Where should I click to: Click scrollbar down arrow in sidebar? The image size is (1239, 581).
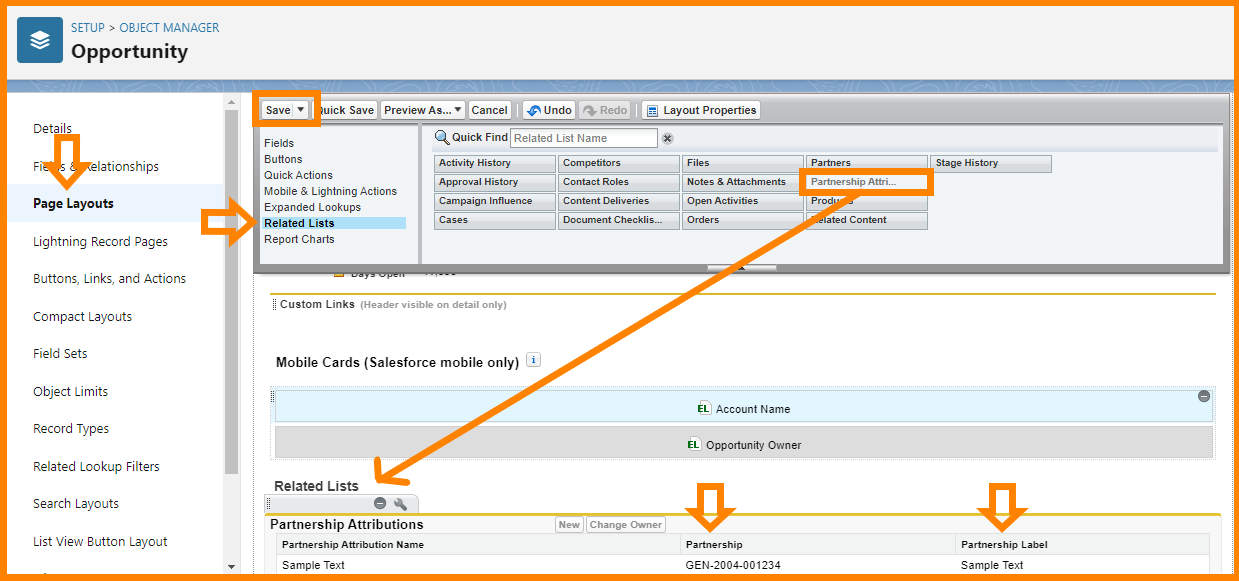click(x=232, y=566)
